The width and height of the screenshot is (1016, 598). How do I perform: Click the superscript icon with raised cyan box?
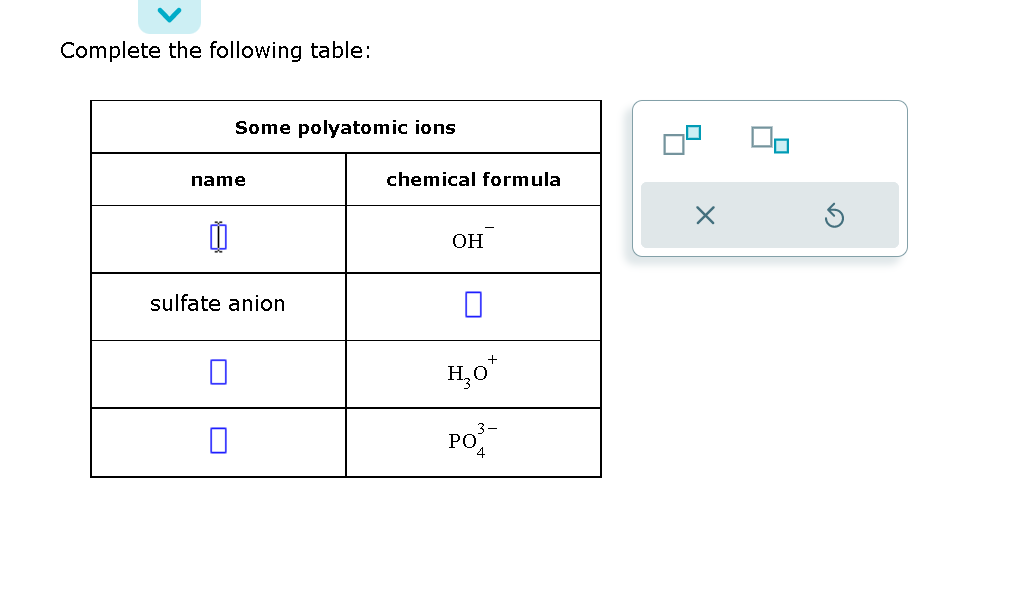coord(683,139)
